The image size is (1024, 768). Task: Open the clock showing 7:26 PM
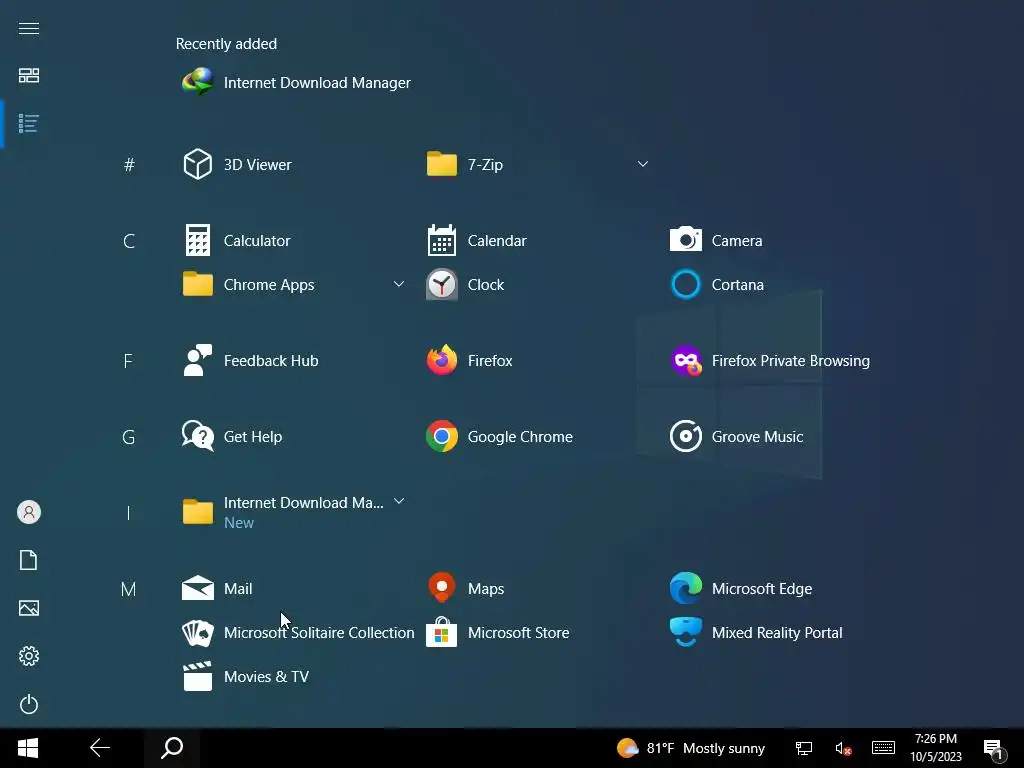point(936,748)
